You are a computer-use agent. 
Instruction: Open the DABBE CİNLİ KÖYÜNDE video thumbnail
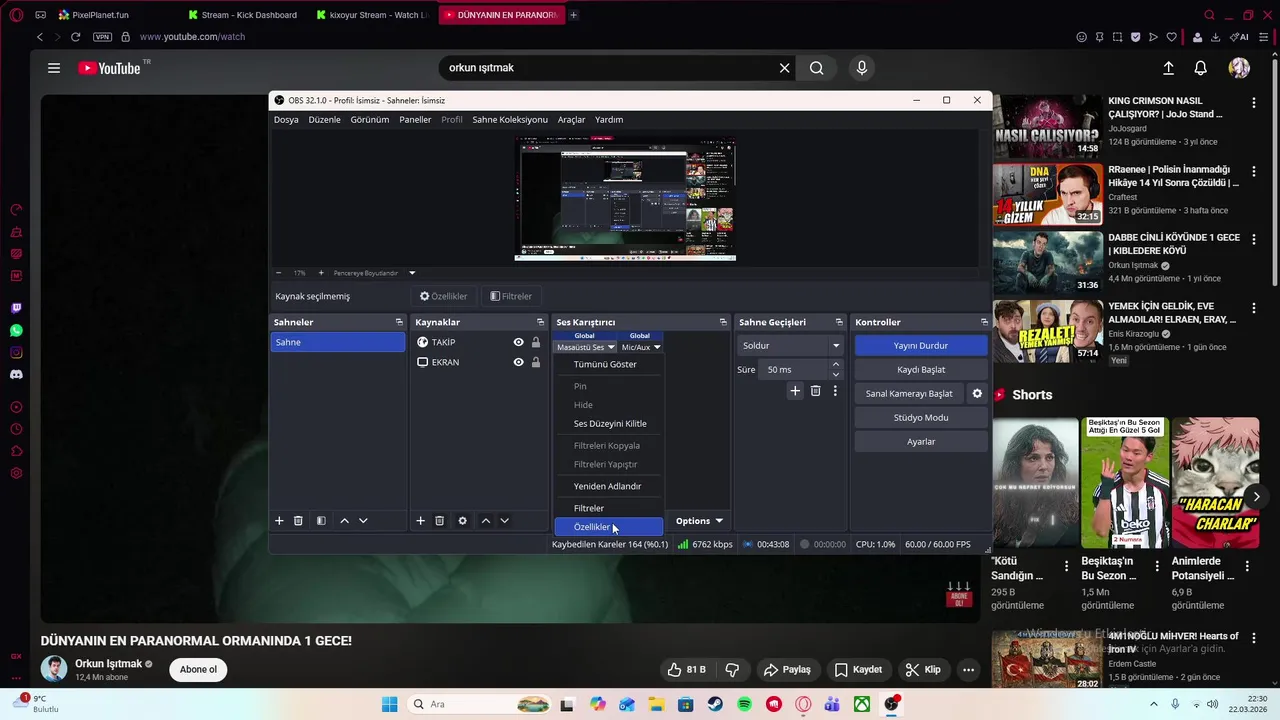click(1047, 262)
